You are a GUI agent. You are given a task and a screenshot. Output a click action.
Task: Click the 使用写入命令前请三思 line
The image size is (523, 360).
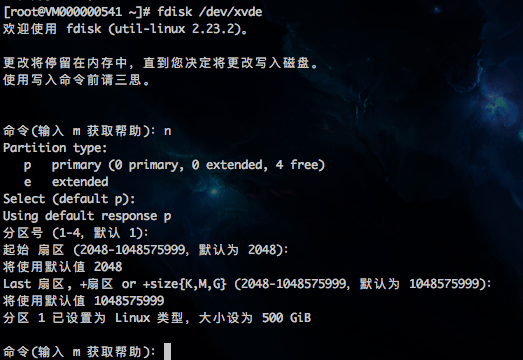tap(77, 80)
